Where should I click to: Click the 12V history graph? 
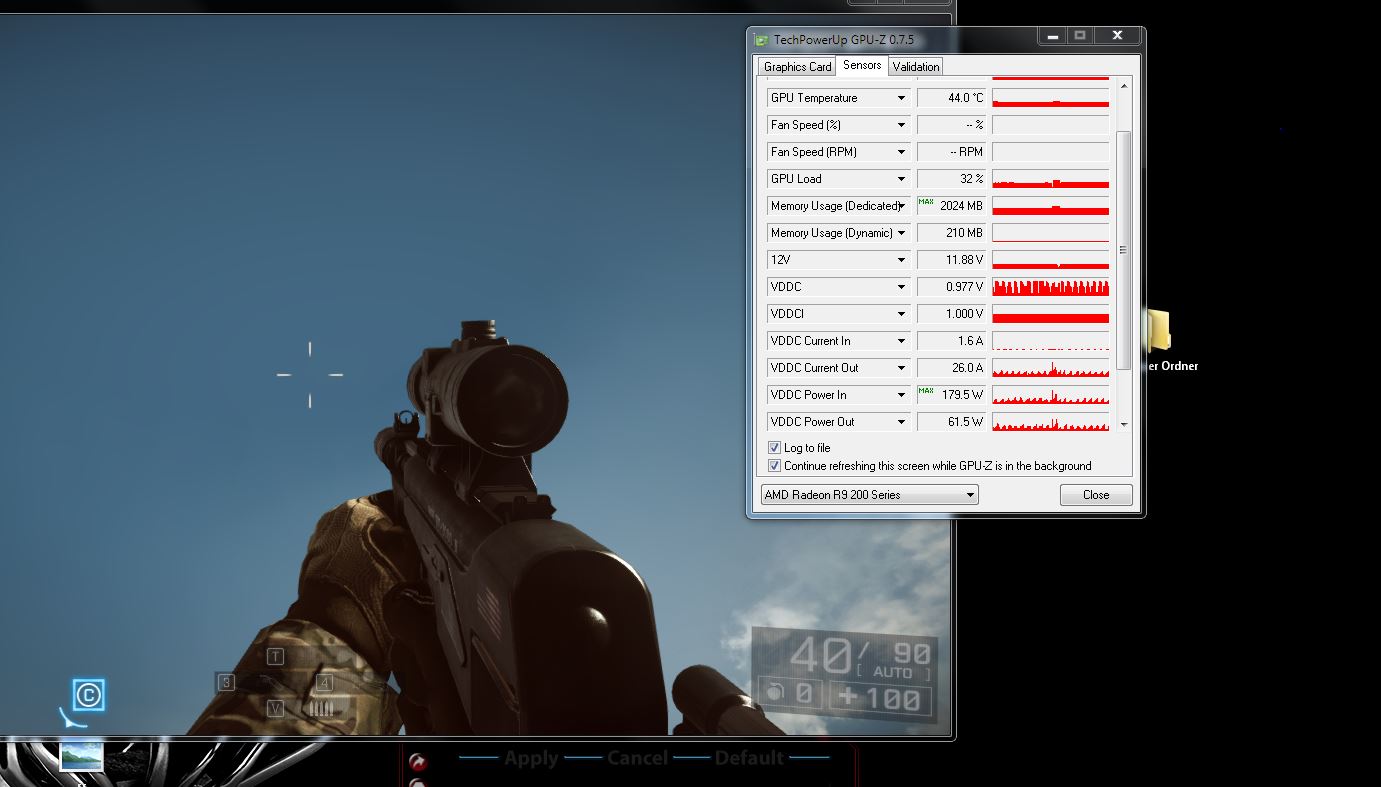[1050, 260]
